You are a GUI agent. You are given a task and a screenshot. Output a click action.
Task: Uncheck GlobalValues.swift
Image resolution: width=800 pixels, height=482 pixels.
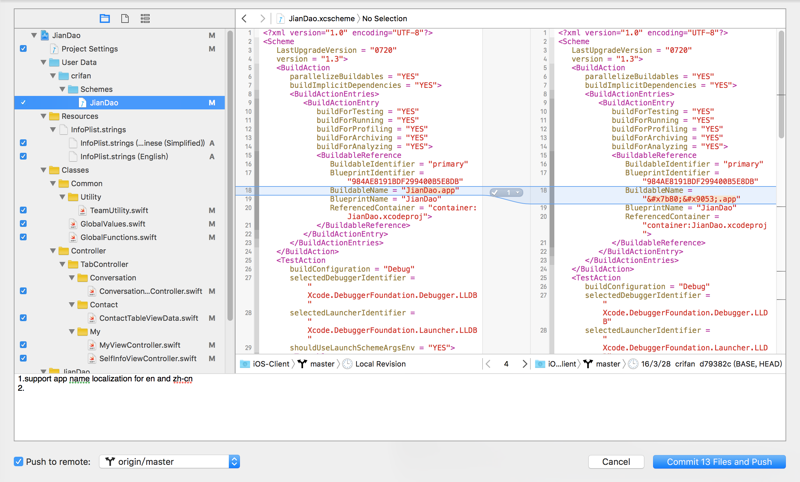coord(23,223)
